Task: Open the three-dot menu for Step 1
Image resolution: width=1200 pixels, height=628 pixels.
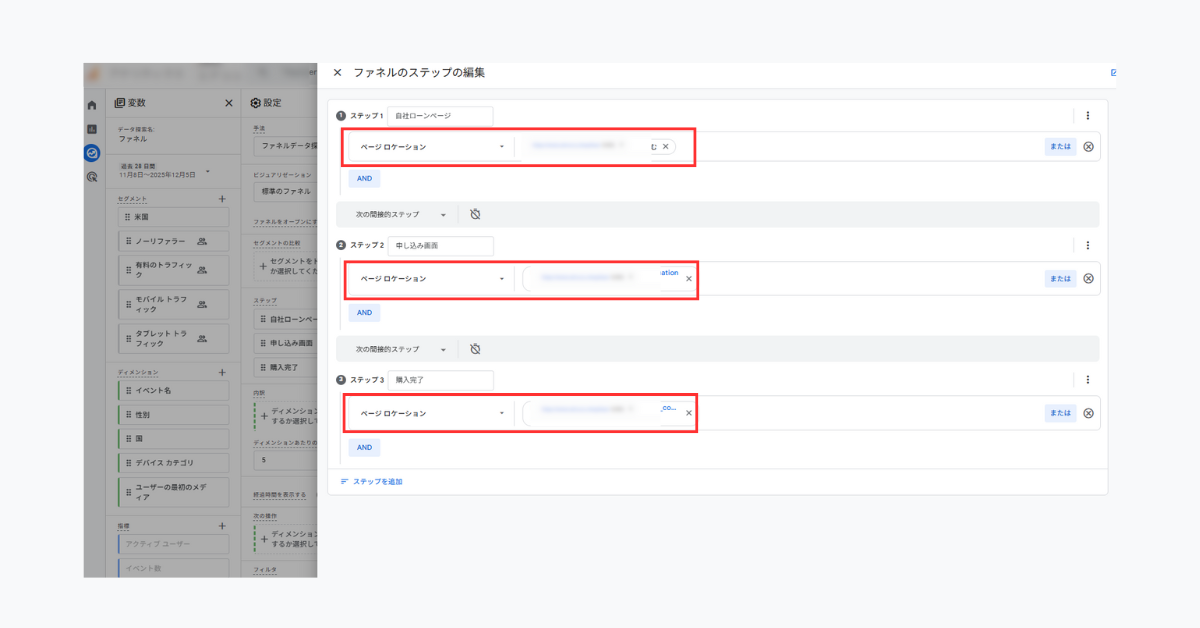Action: point(1087,116)
